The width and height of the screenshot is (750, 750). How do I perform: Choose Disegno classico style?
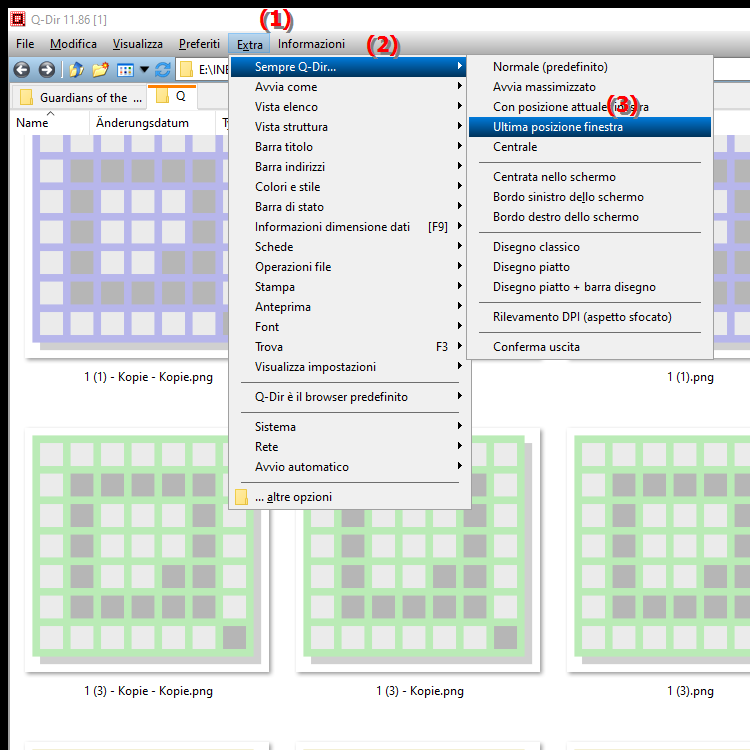(x=589, y=247)
